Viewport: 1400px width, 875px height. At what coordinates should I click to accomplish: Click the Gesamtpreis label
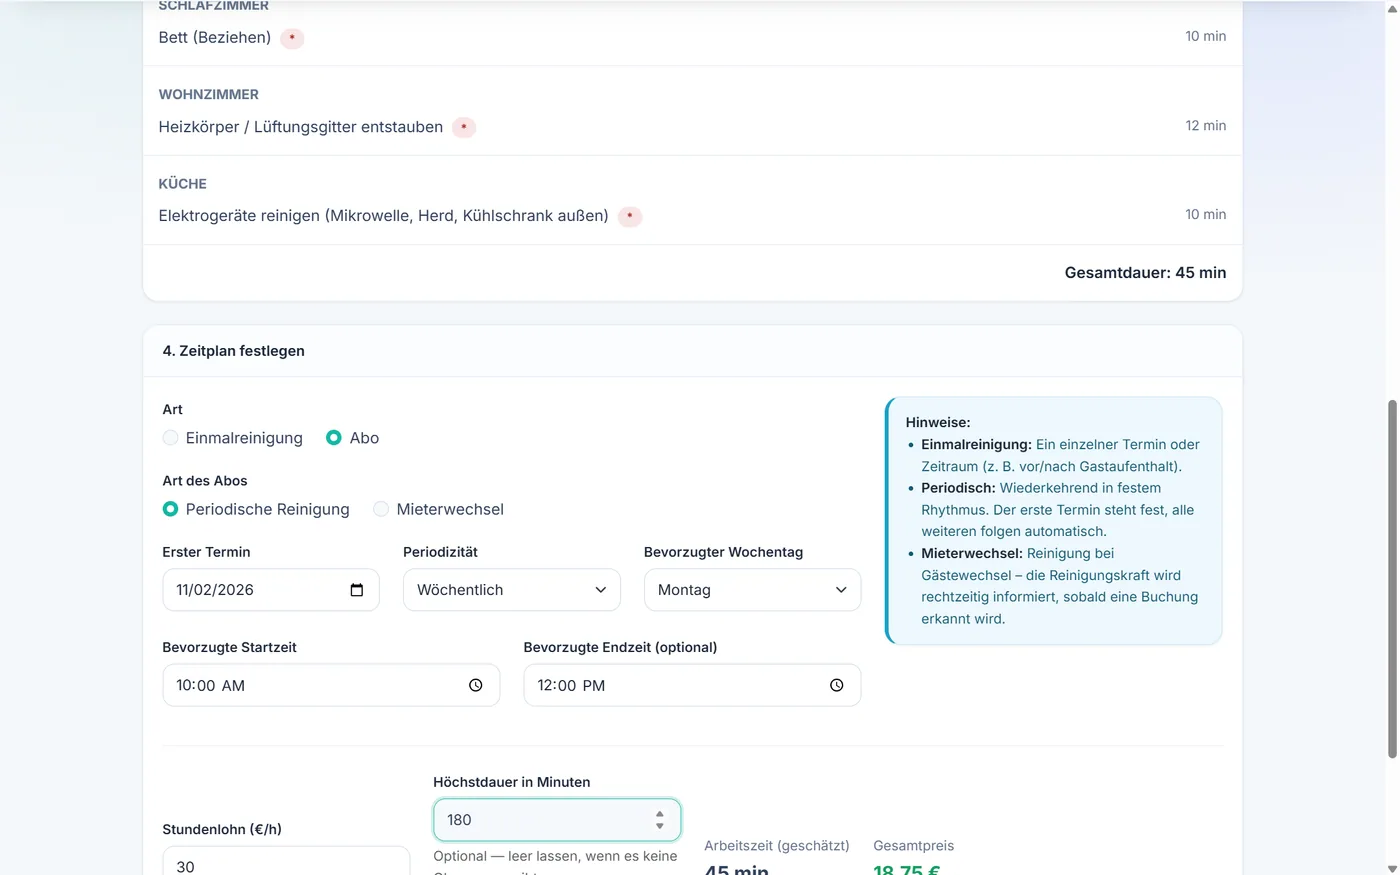pos(914,846)
